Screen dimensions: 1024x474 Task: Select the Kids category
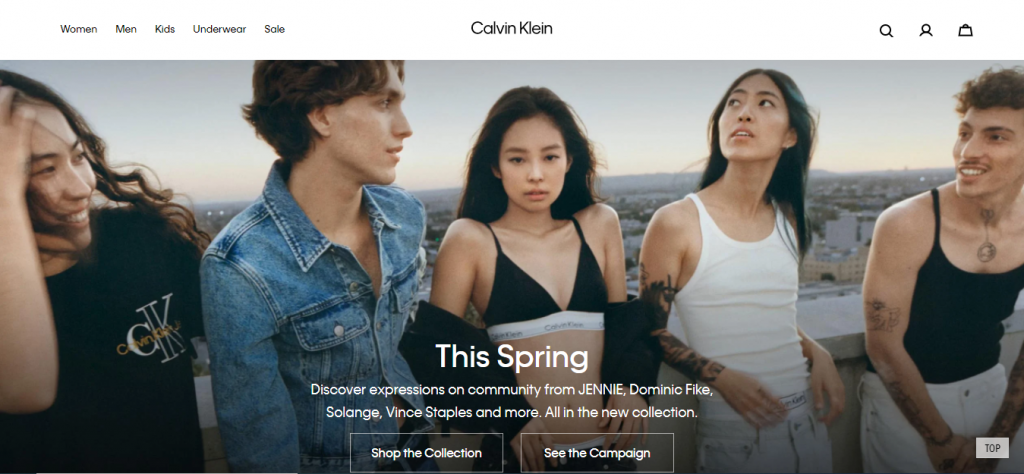click(x=165, y=29)
